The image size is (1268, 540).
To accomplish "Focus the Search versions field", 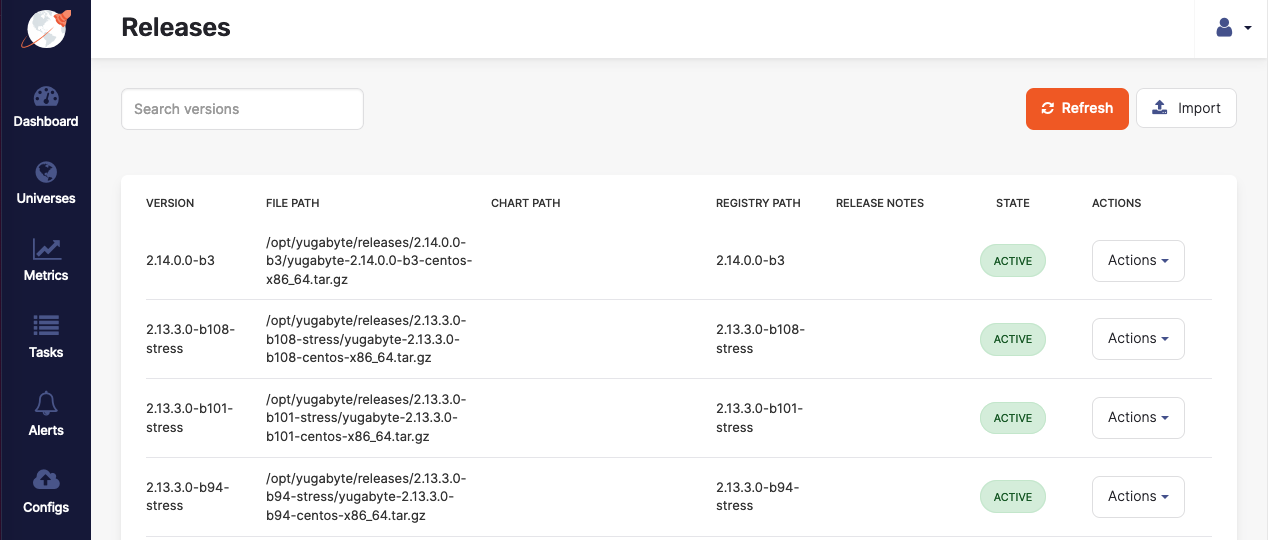I will coord(242,109).
